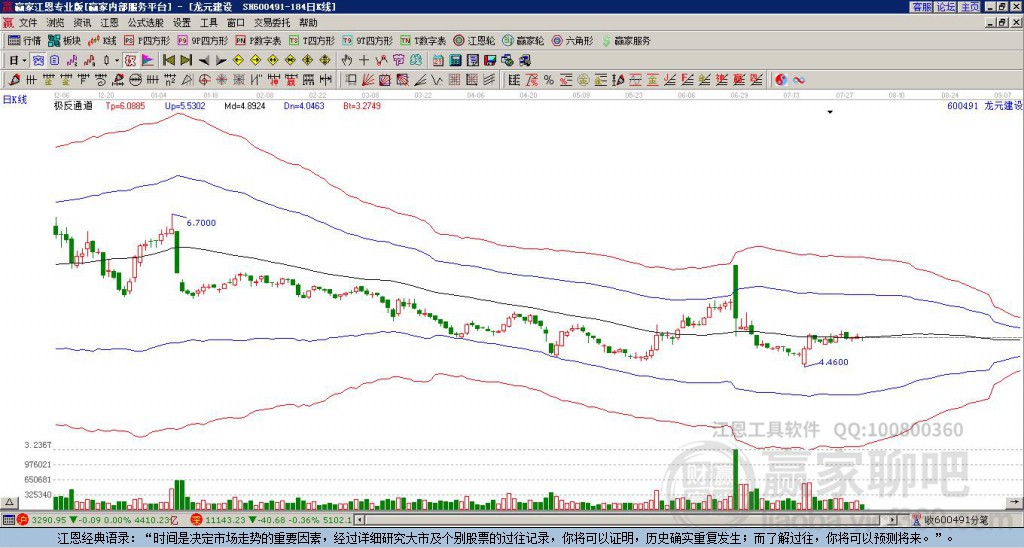Open the 文件 menu
This screenshot has width=1024, height=548.
[28, 23]
